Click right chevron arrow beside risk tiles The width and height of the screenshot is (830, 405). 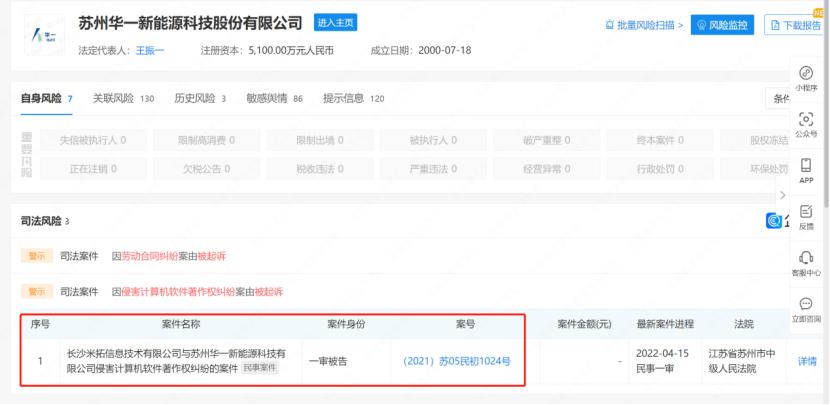click(x=783, y=195)
